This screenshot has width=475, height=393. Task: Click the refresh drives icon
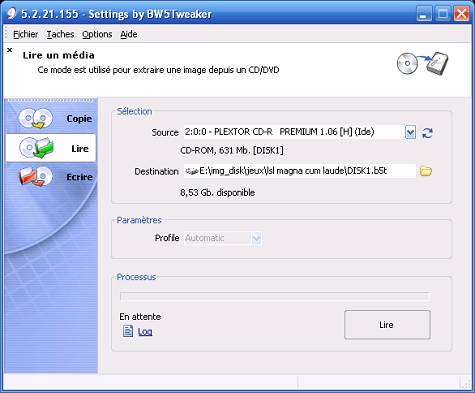click(427, 133)
